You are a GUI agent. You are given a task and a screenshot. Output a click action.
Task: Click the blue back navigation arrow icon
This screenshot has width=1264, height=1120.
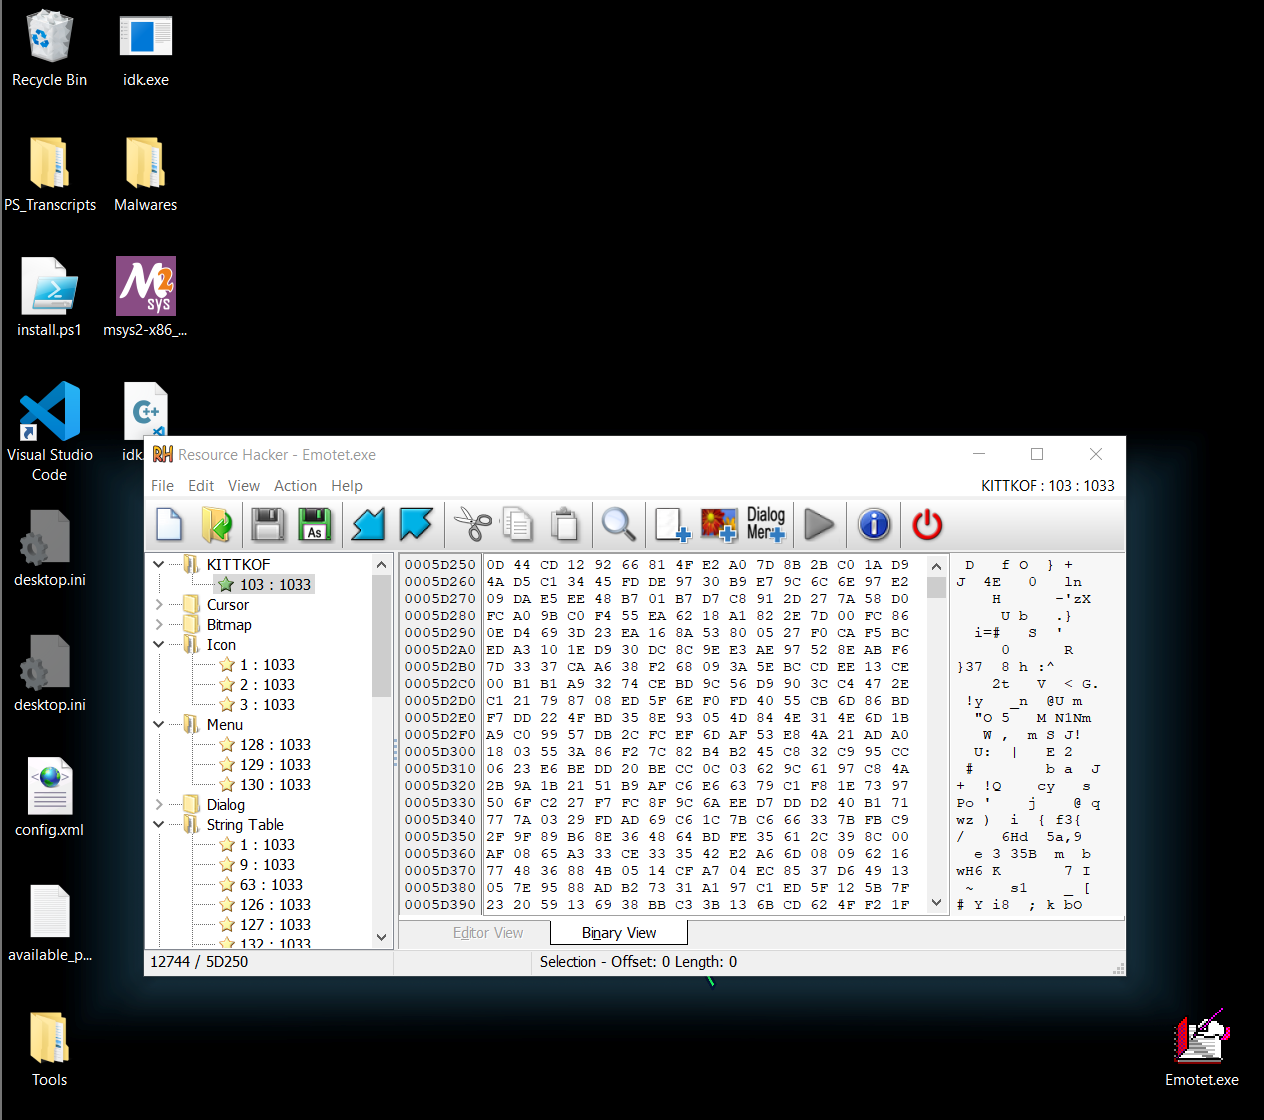tap(369, 524)
